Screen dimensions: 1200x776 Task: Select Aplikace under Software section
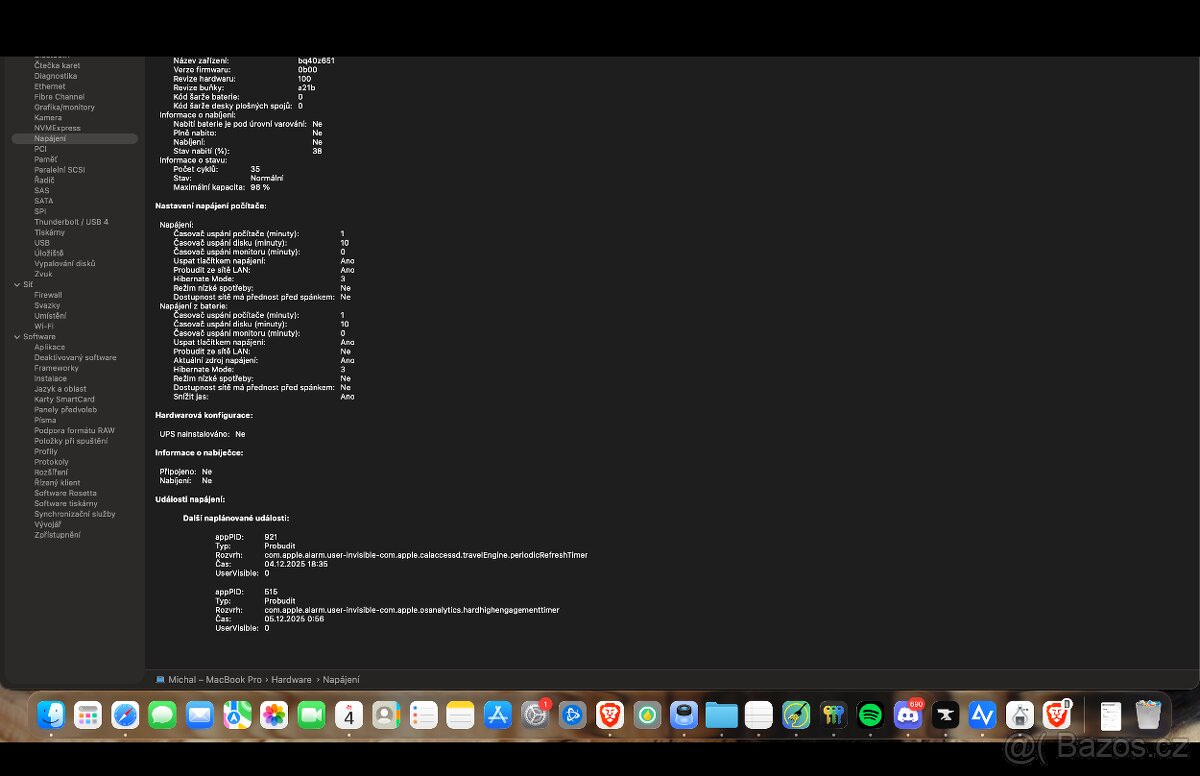click(50, 347)
